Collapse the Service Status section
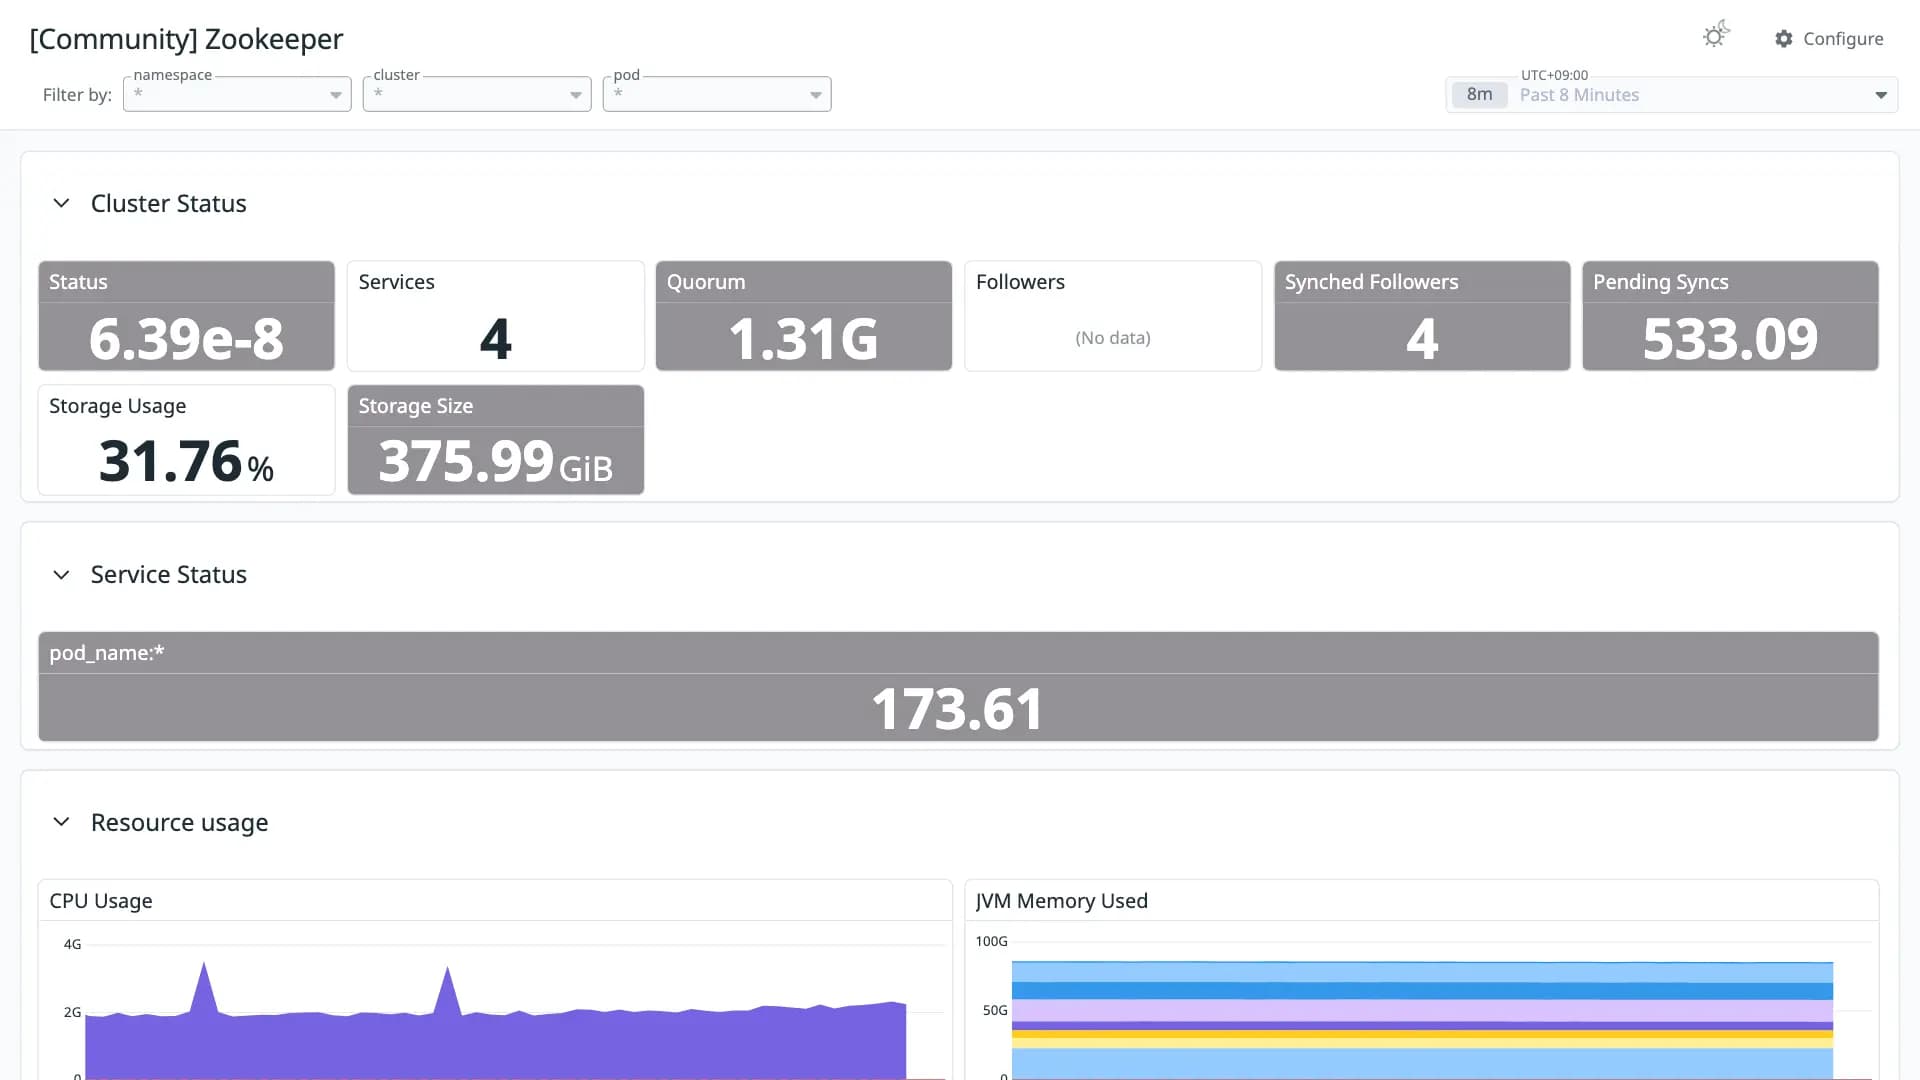Viewport: 1920px width, 1080px height. click(61, 575)
